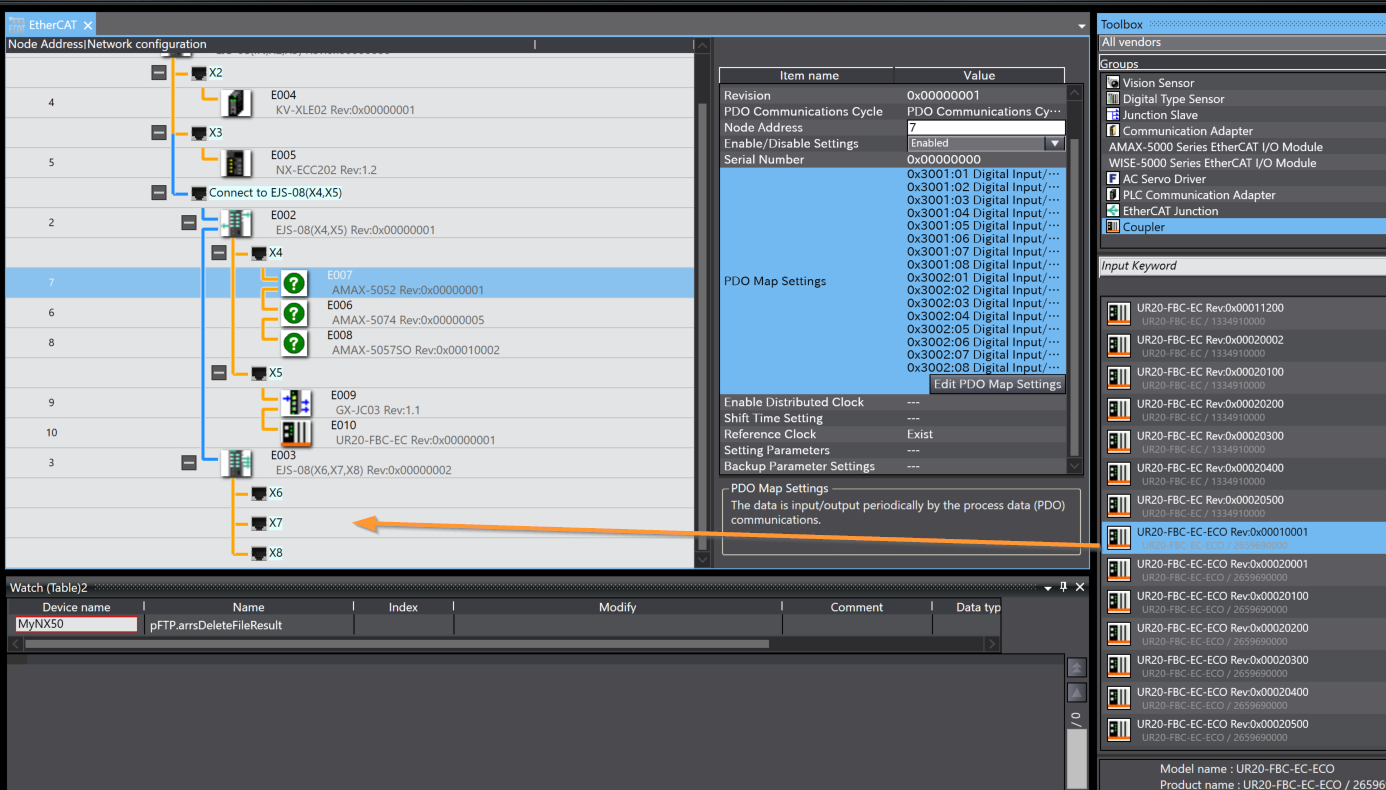Screen dimensions: 1386x790
Task: Click the E005 NX-ECC202 device icon
Action: [x=236, y=163]
